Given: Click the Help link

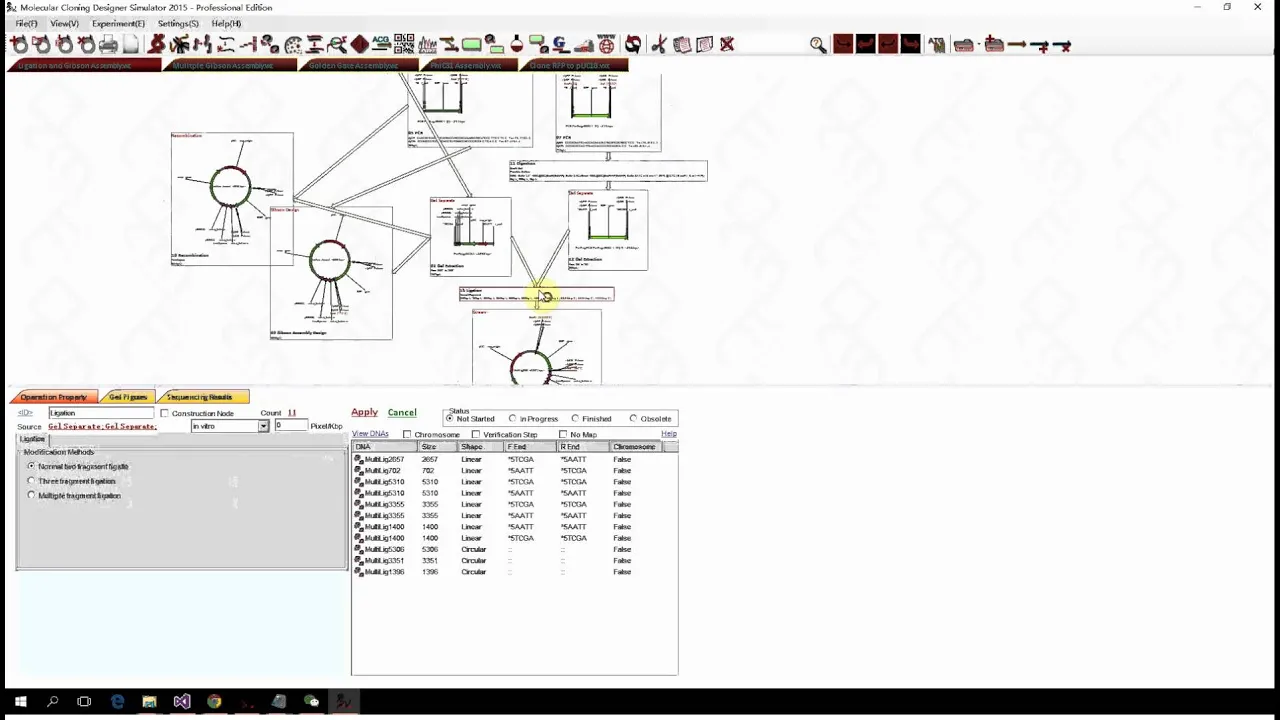Looking at the screenshot, I should [x=669, y=434].
